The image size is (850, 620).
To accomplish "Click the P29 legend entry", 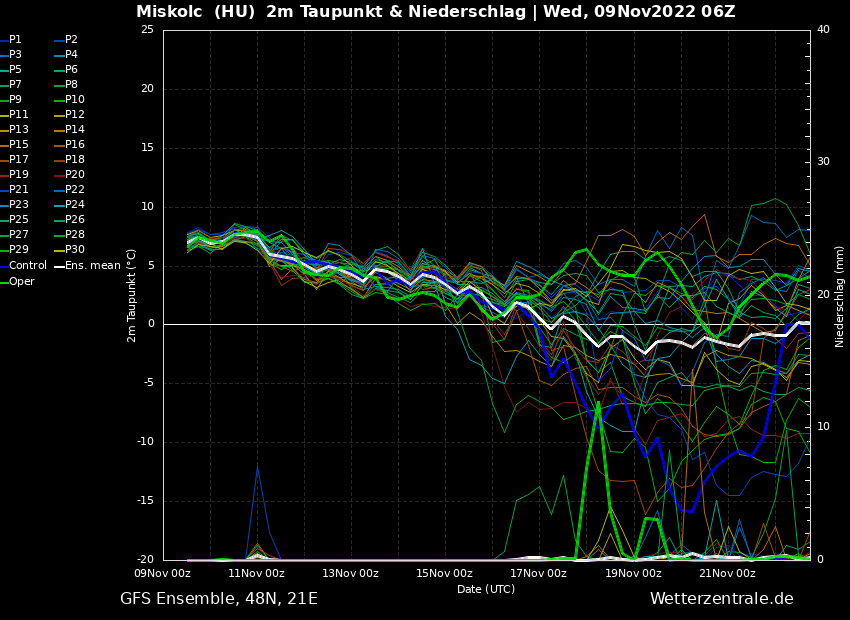I will pos(18,250).
